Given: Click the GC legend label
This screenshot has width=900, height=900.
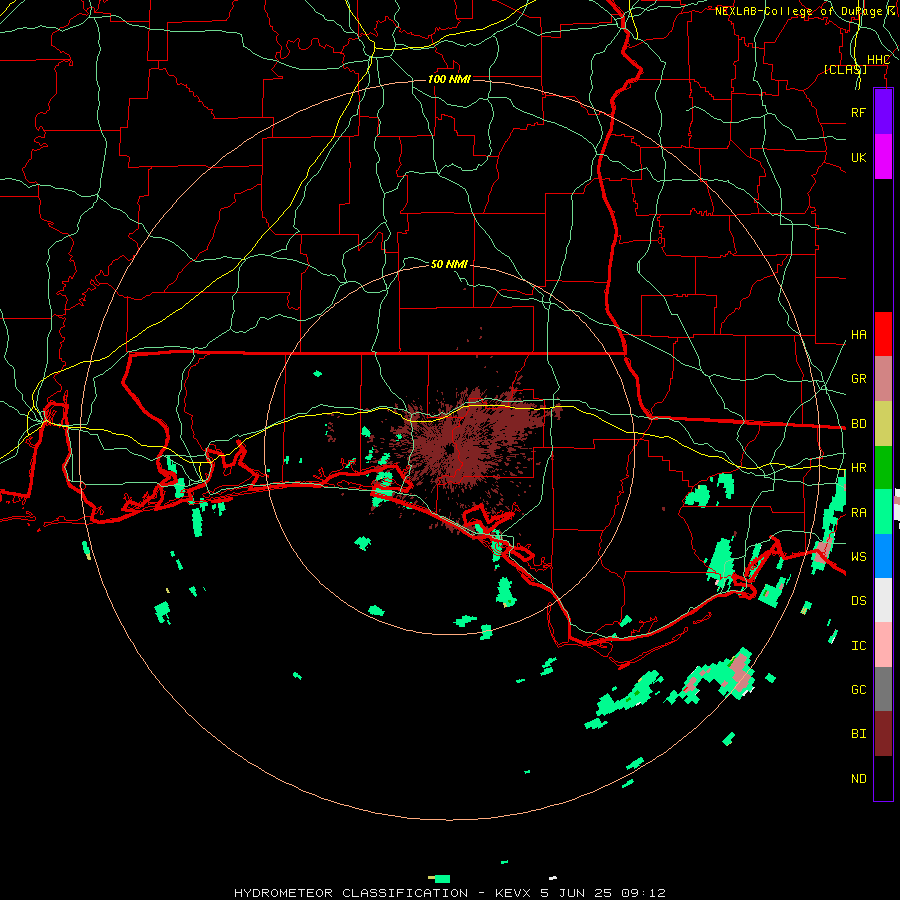Looking at the screenshot, I should pyautogui.click(x=858, y=689).
